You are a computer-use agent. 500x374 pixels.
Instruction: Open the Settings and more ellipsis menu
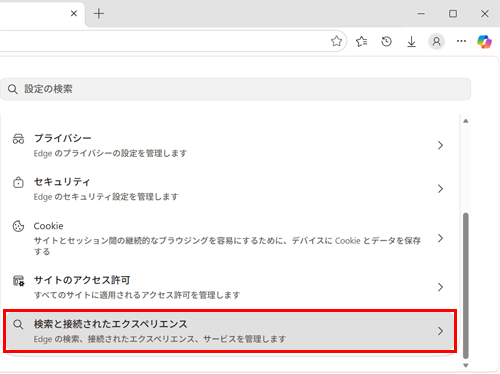[461, 41]
